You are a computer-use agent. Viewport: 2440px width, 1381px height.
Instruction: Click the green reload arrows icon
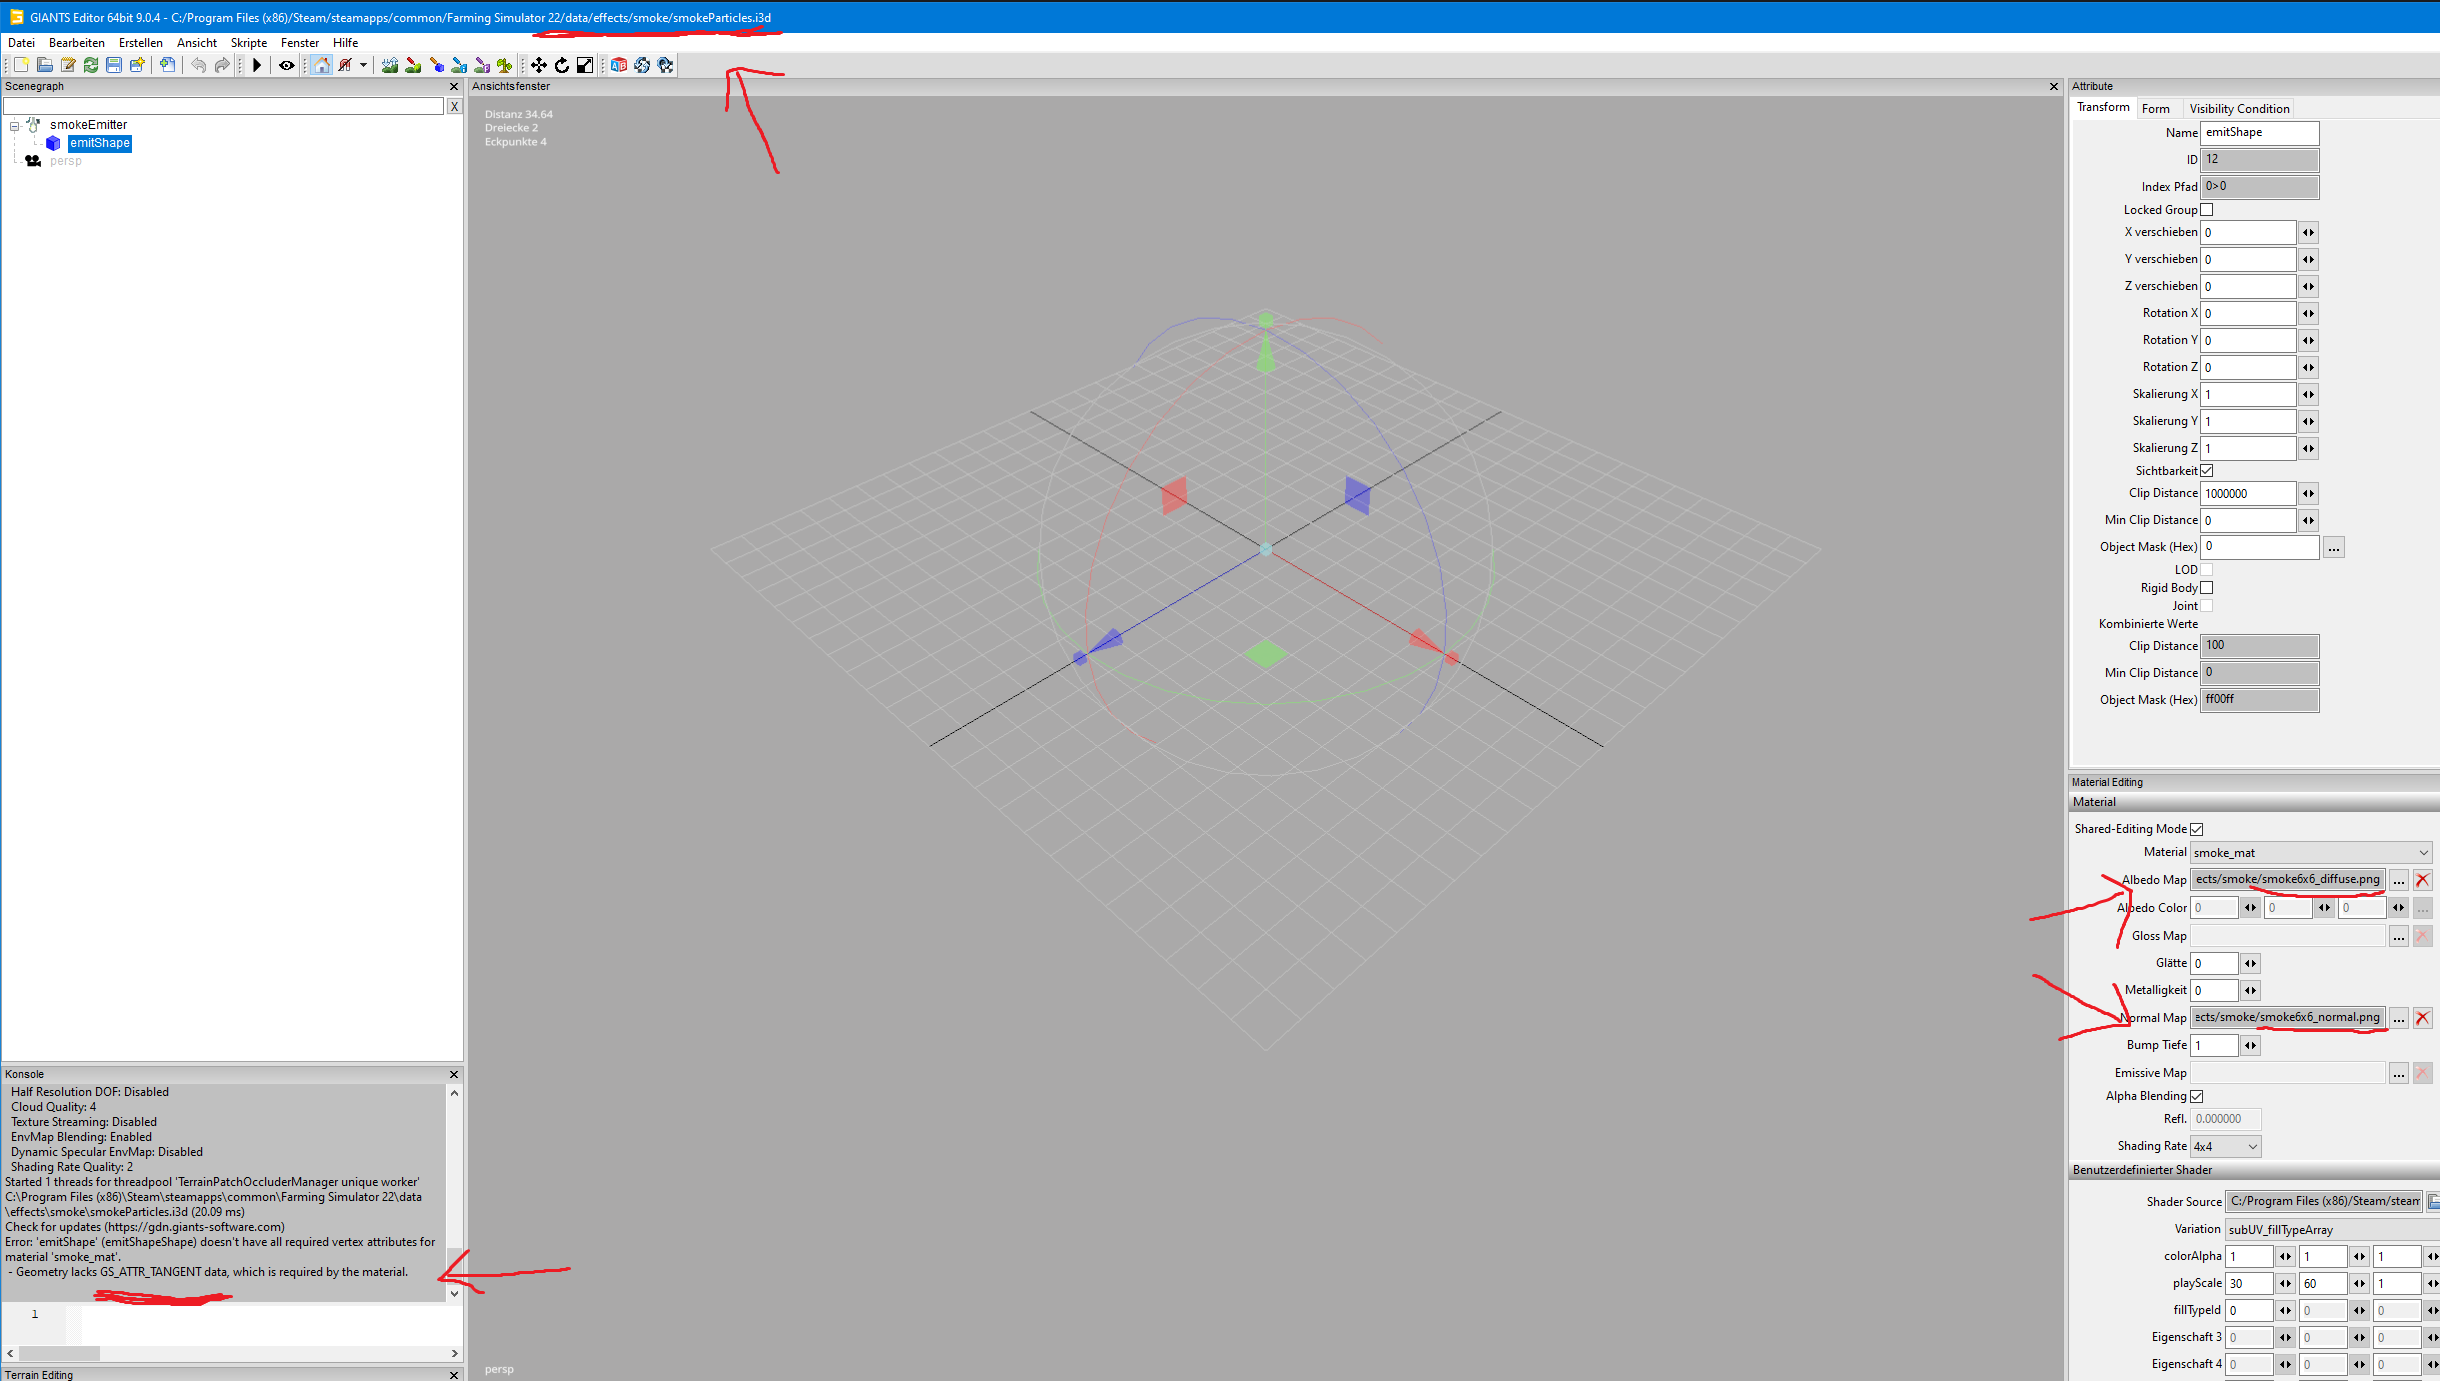[x=91, y=65]
